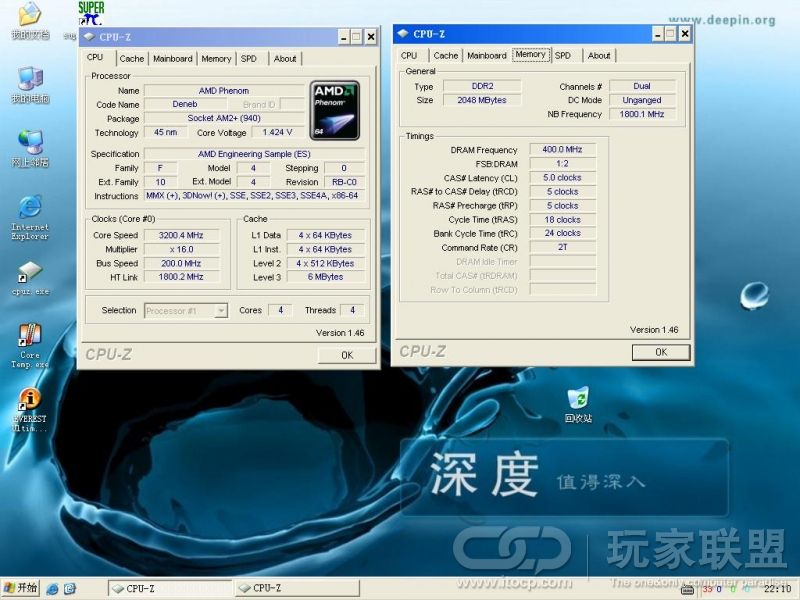Open the Recycle Bin on the desktop
This screenshot has width=800, height=600.
pyautogui.click(x=578, y=405)
